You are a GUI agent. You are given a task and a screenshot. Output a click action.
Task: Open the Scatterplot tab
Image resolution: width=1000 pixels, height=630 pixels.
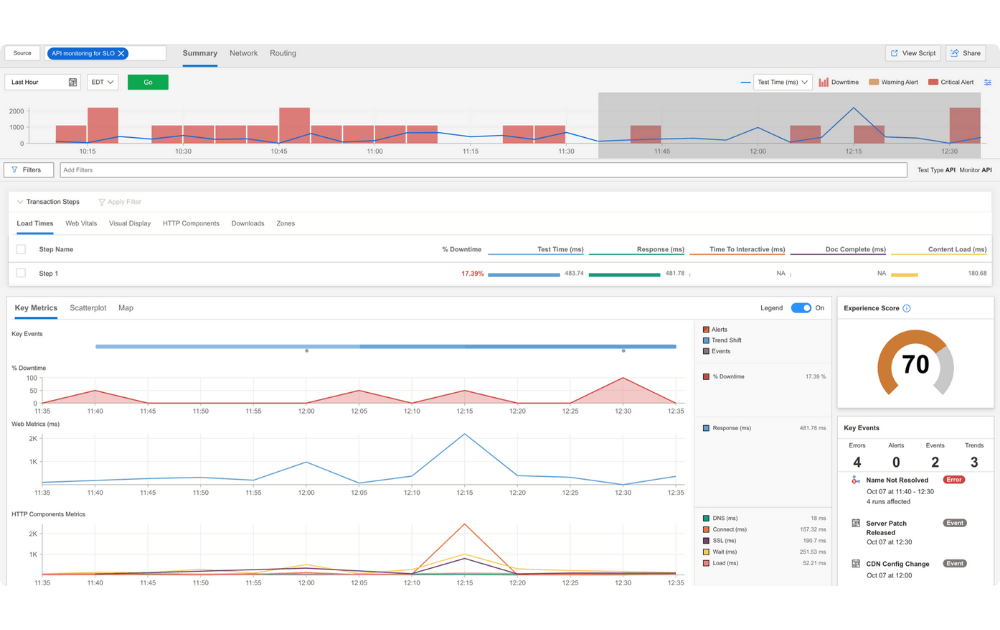[x=88, y=308]
